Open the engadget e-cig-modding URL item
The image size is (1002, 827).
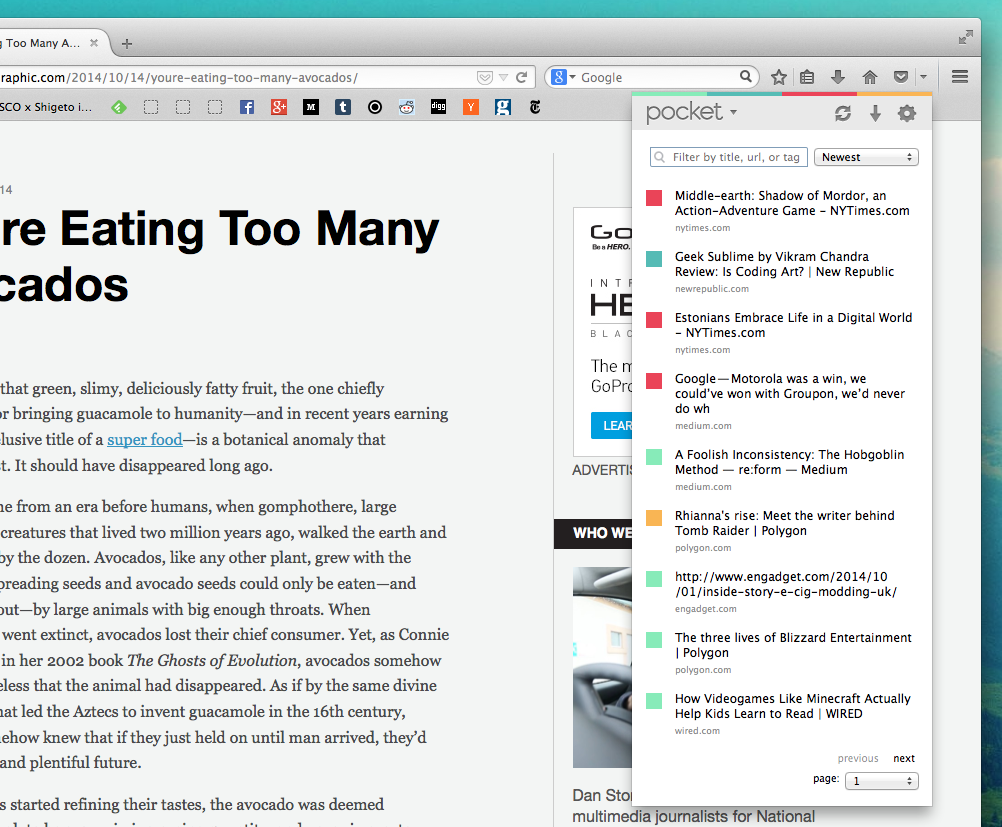(x=786, y=584)
